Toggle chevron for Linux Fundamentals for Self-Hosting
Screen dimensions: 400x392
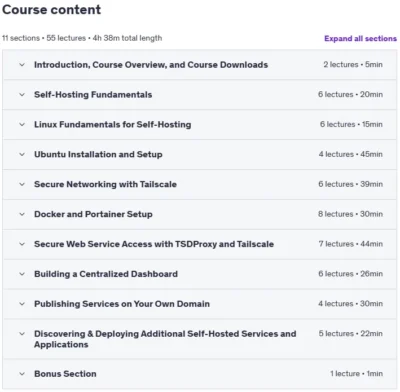(22, 125)
